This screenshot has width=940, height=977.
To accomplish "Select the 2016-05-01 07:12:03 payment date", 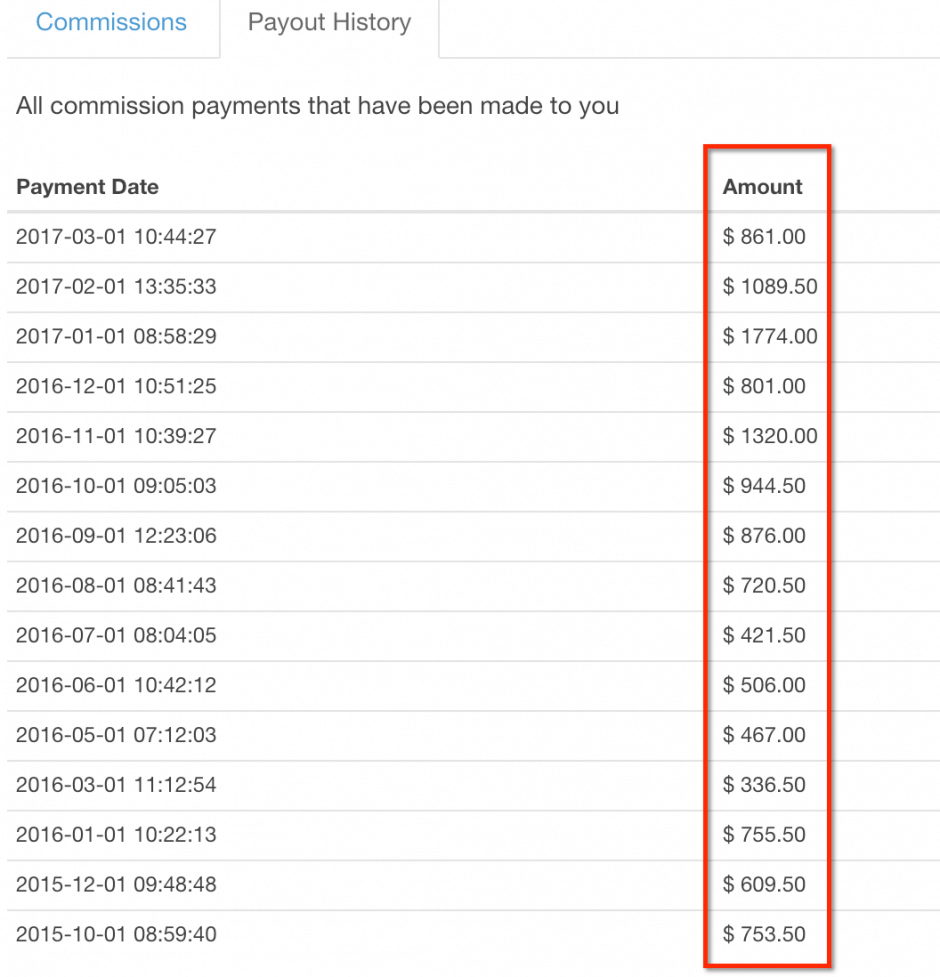I will [116, 735].
